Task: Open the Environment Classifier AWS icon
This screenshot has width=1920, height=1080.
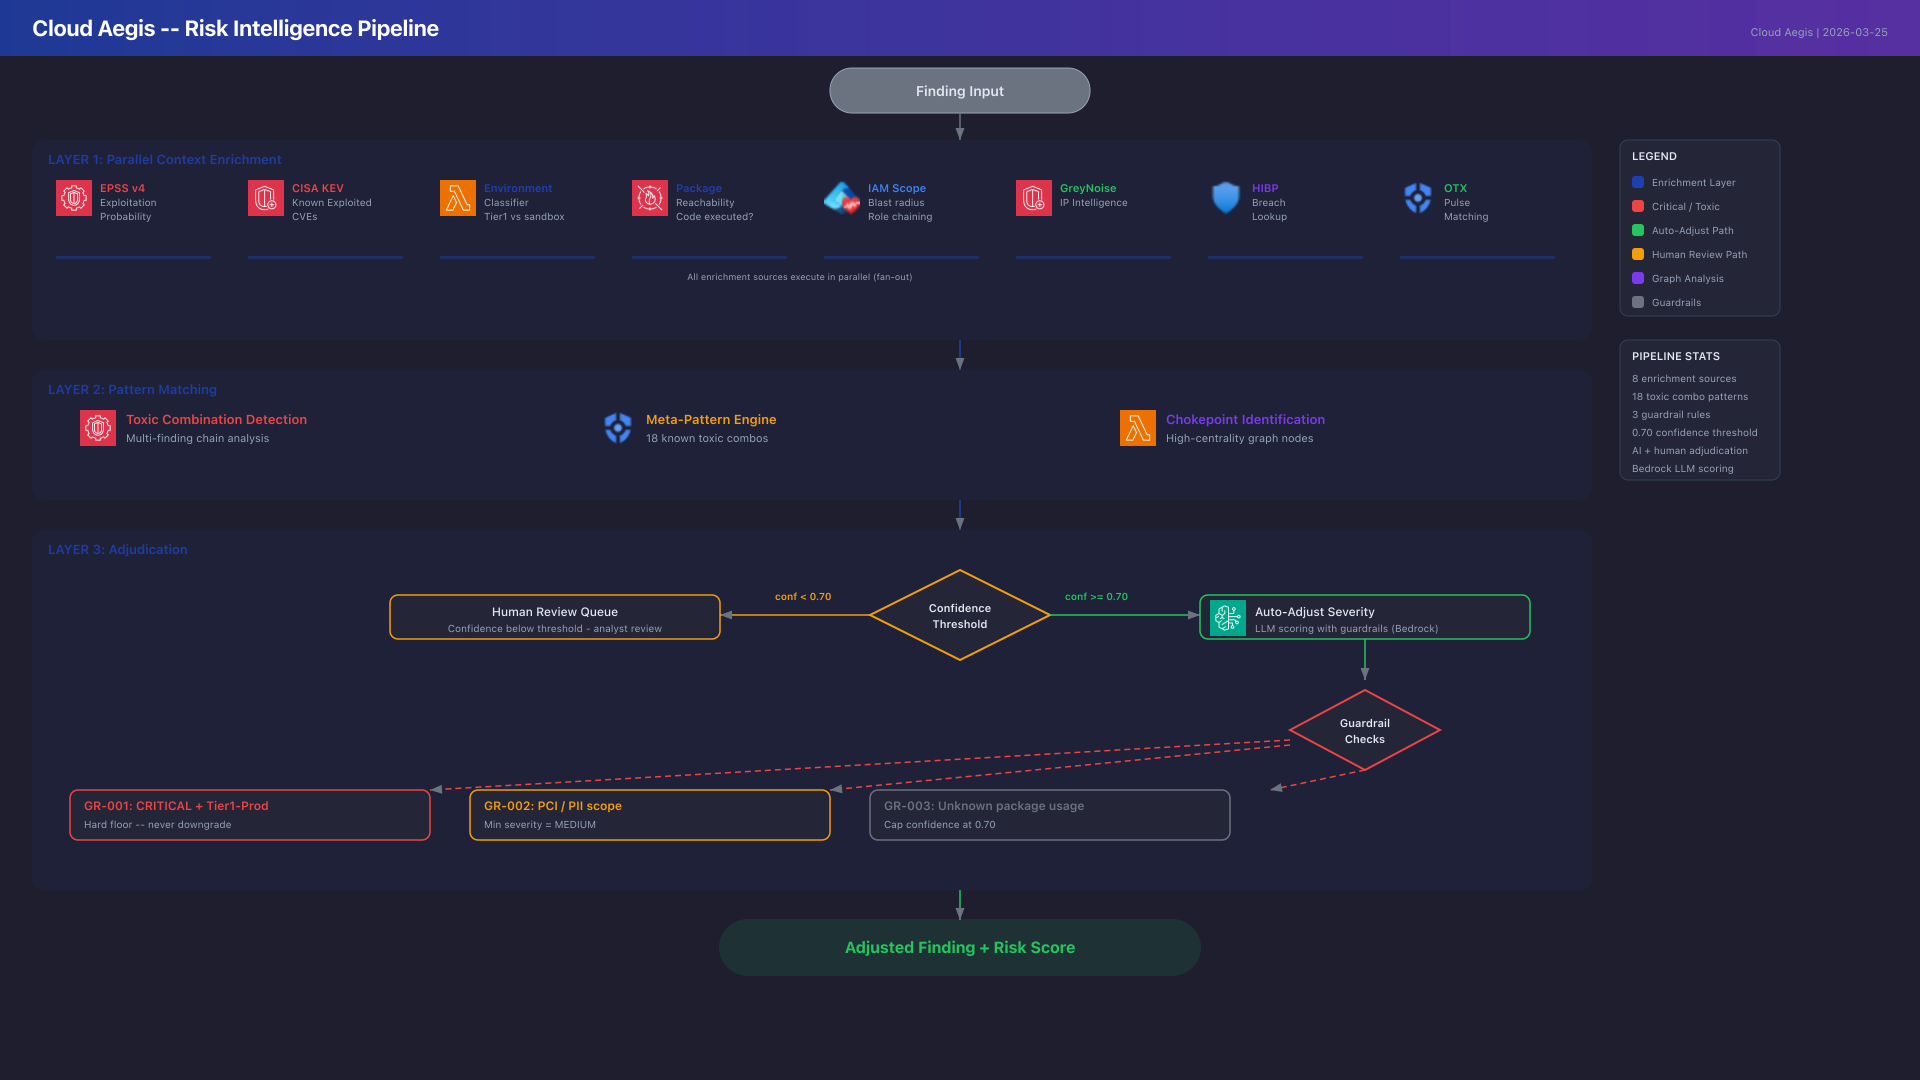Action: pos(457,198)
